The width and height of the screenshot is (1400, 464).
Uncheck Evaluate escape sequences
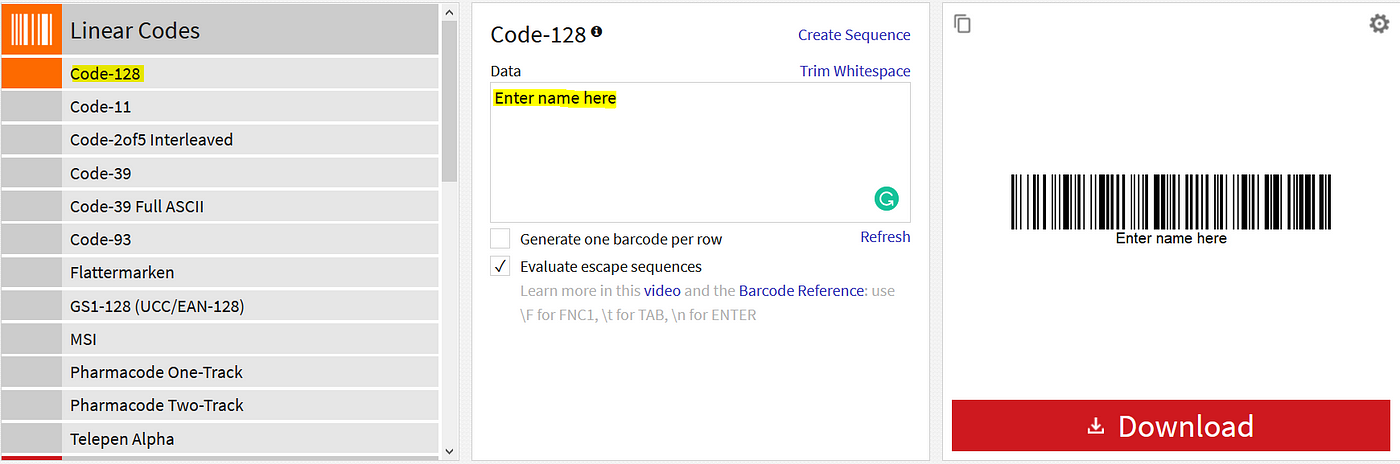500,266
